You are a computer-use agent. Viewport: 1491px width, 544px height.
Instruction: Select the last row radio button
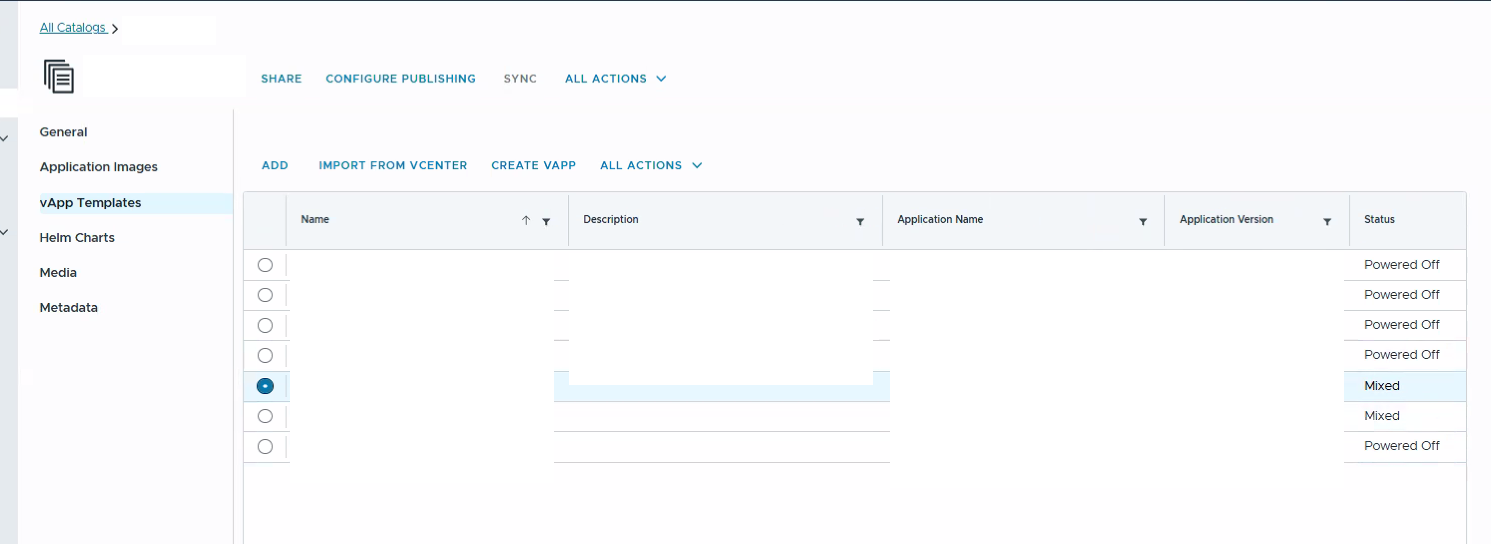[x=265, y=446]
